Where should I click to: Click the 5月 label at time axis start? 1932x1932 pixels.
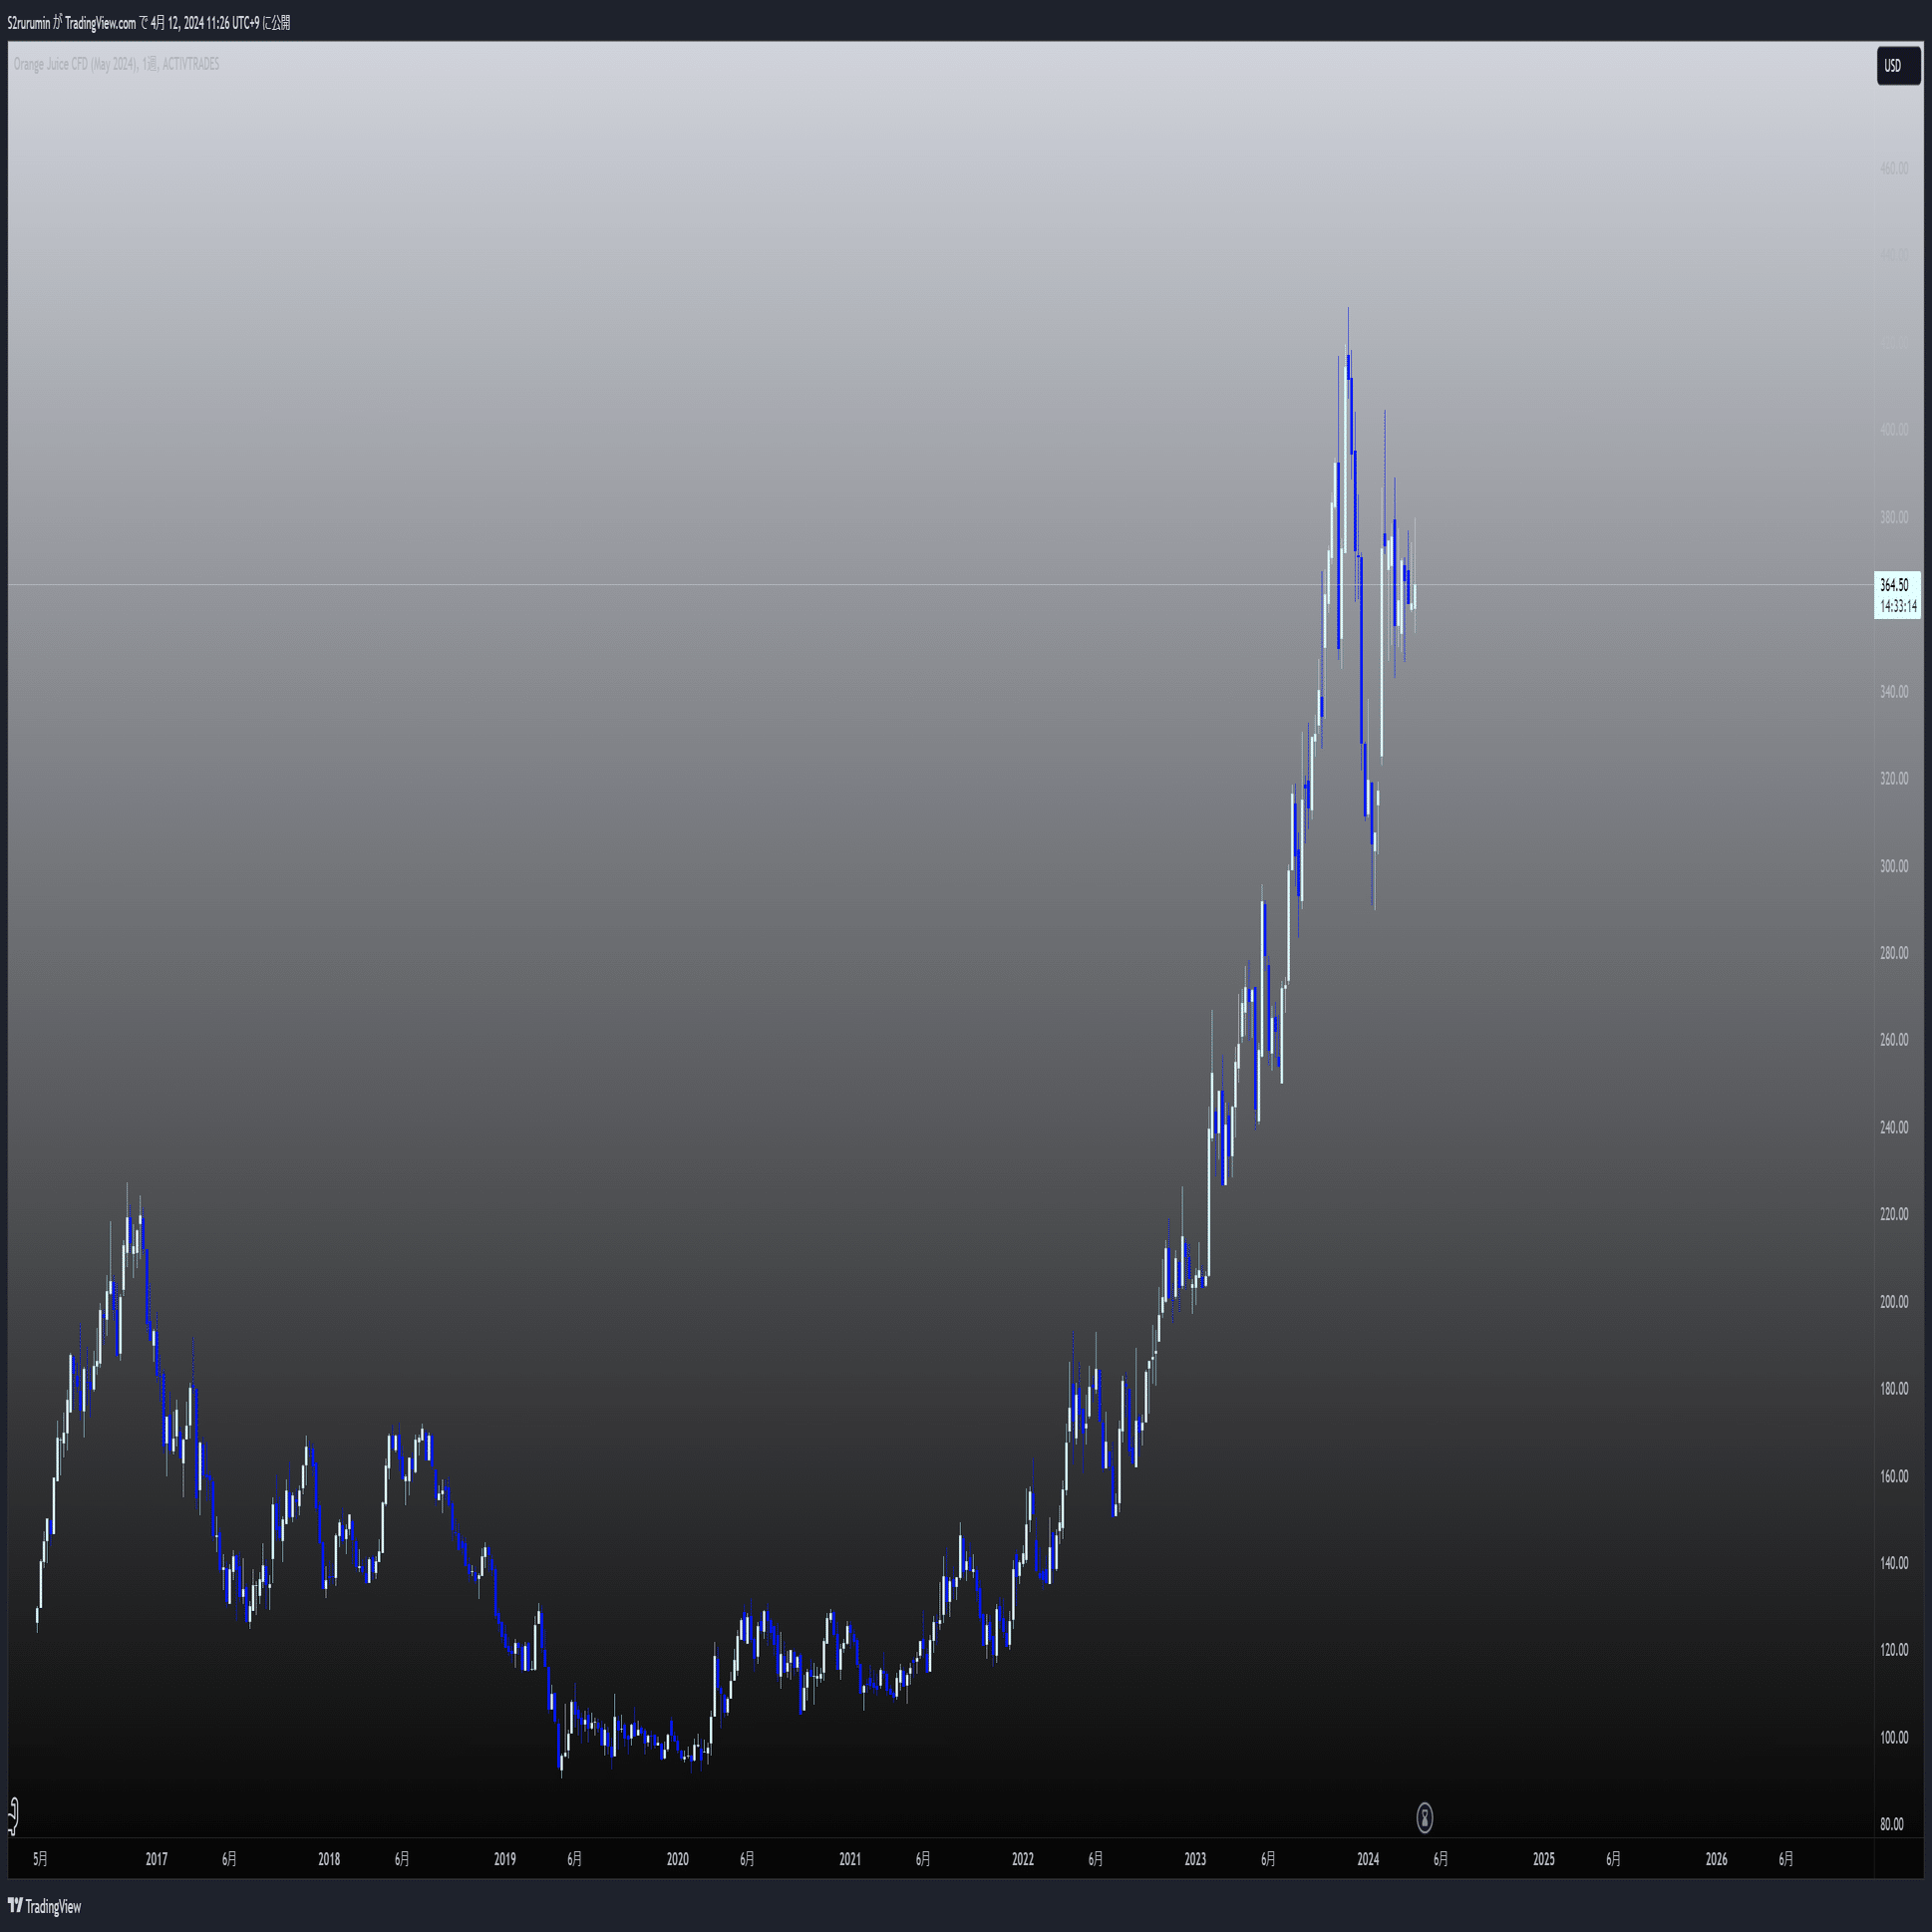click(40, 1859)
